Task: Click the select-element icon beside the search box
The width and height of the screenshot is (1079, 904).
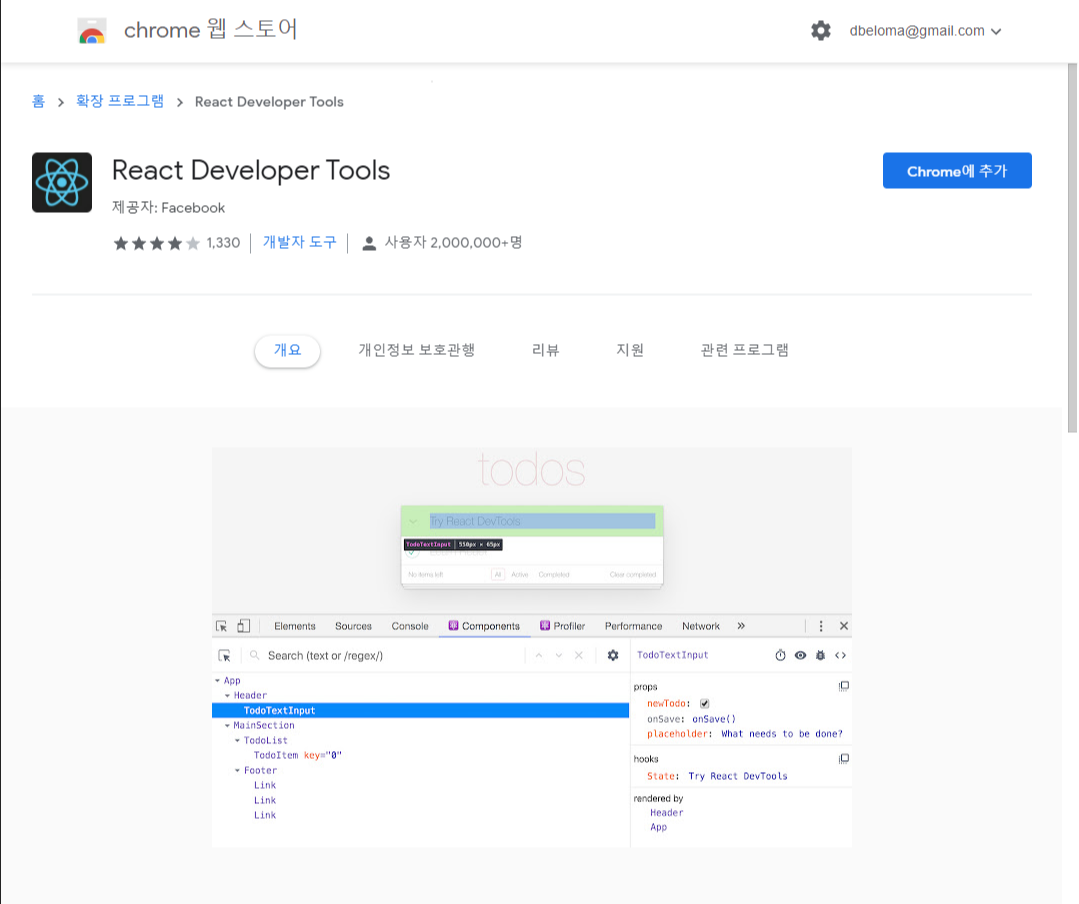Action: [224, 656]
